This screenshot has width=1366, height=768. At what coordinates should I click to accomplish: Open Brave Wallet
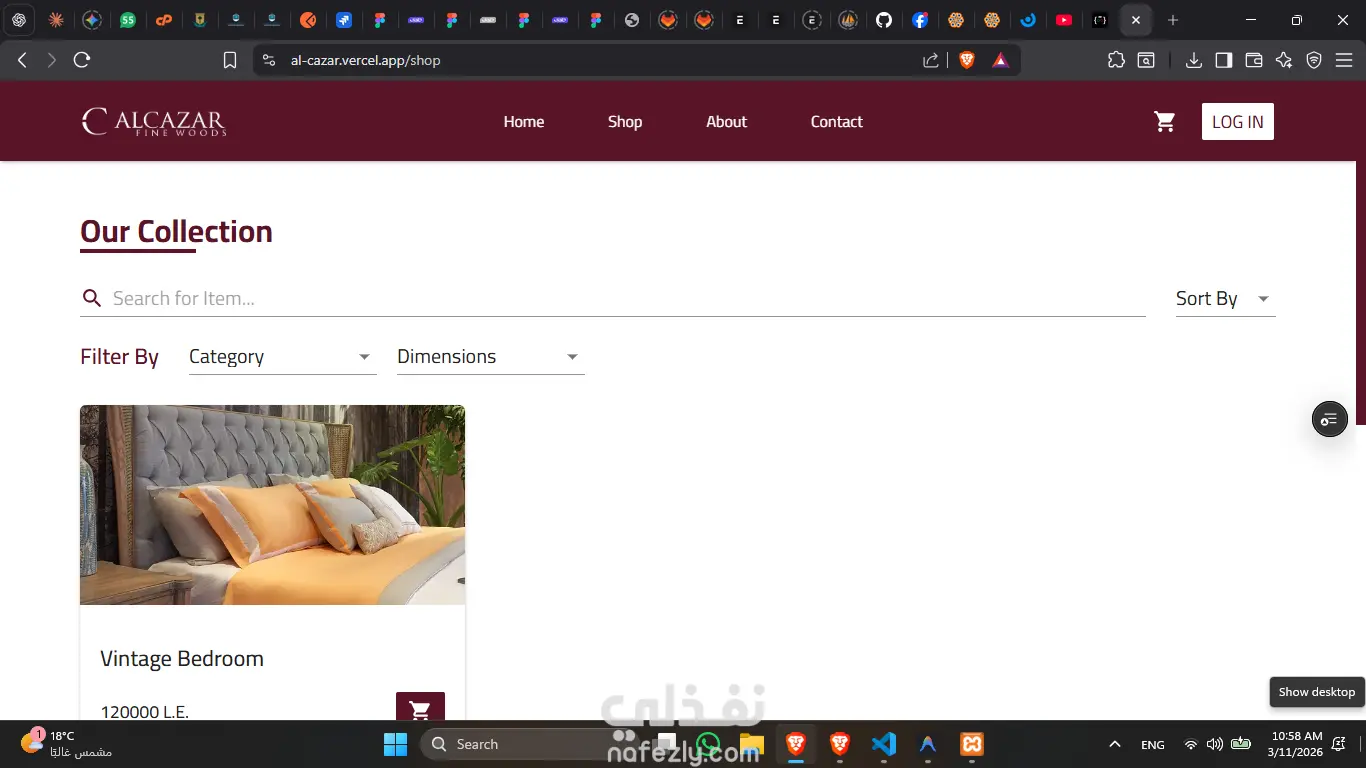point(1254,60)
